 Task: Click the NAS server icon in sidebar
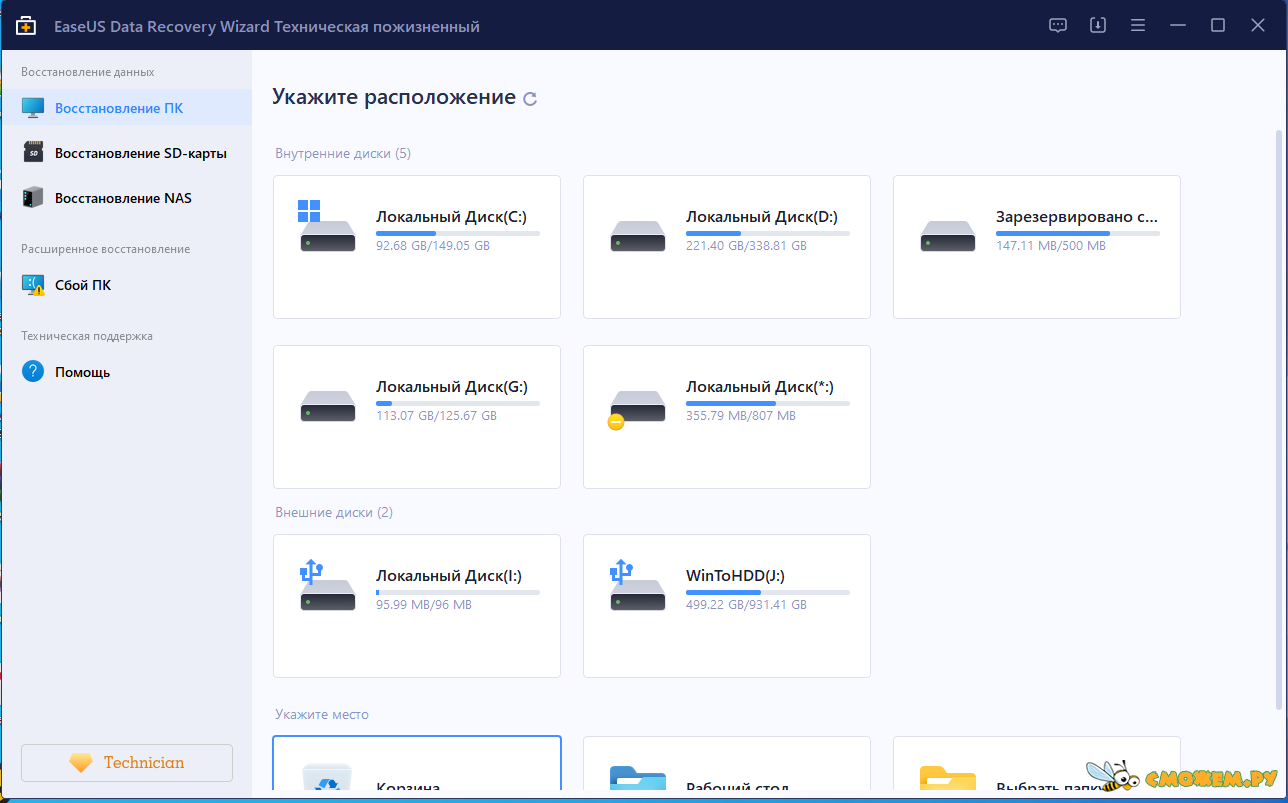(33, 198)
